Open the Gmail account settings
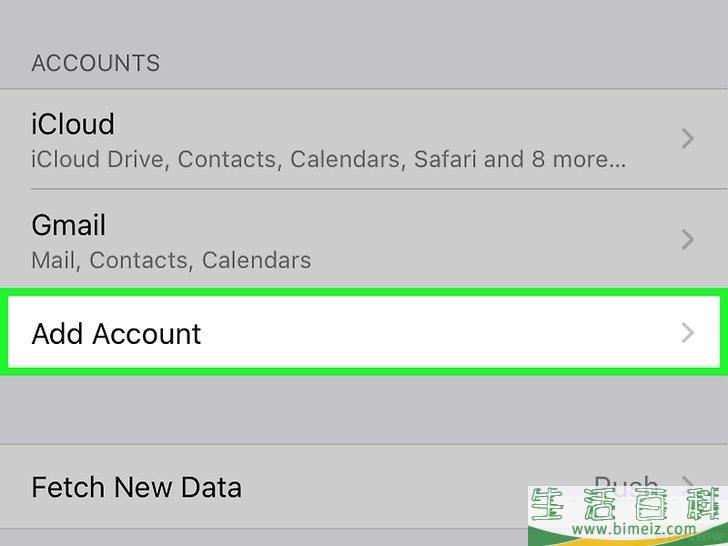This screenshot has height=546, width=728. (364, 240)
